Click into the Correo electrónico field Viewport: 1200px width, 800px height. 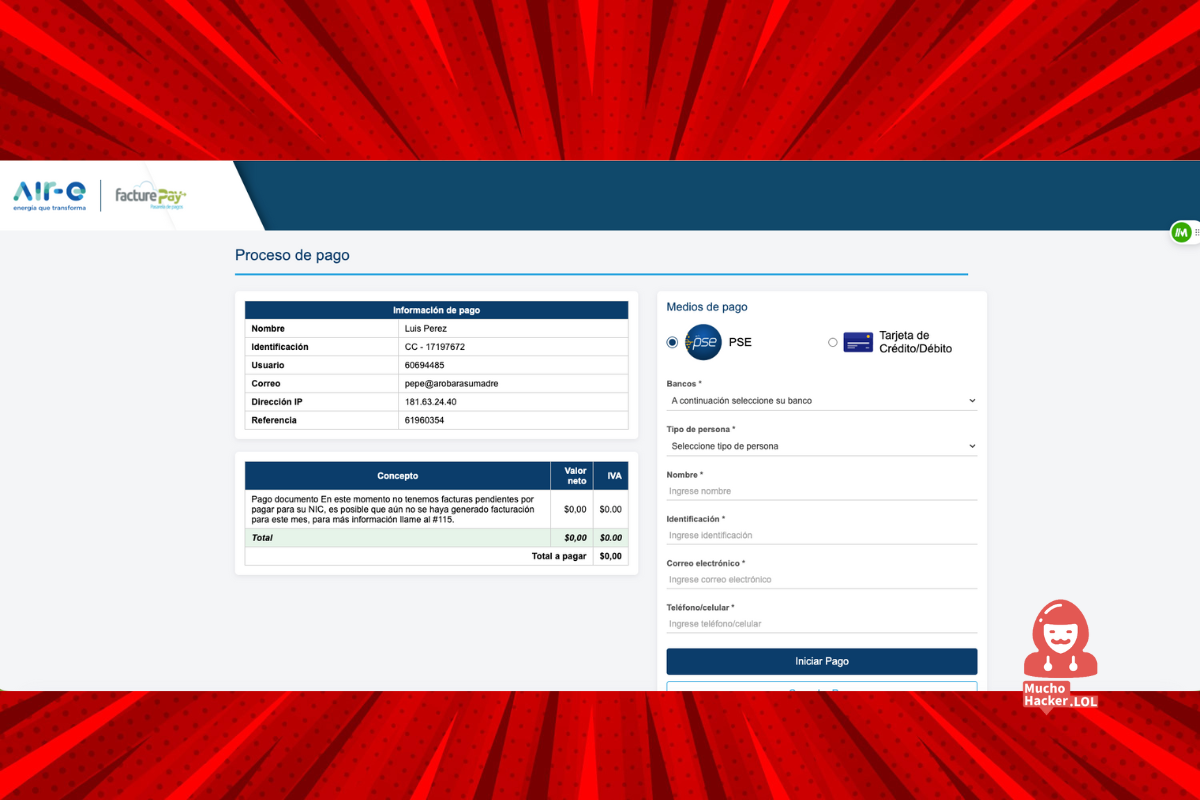(x=822, y=579)
